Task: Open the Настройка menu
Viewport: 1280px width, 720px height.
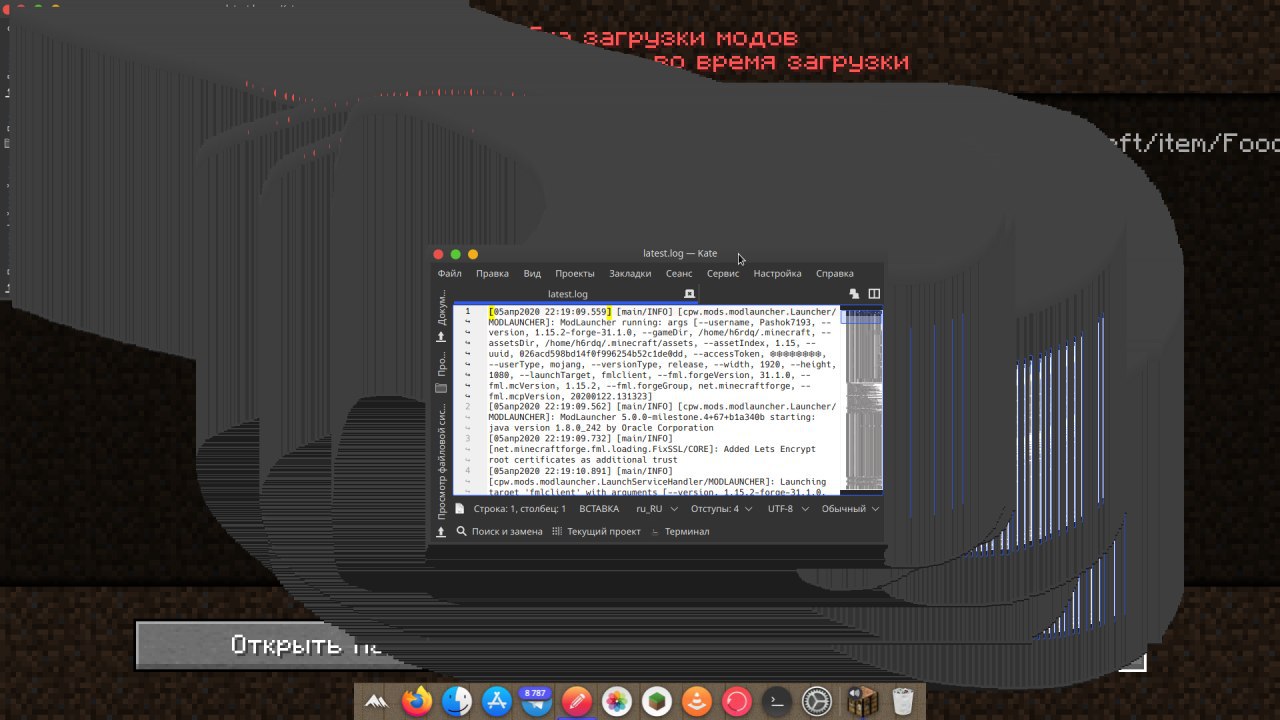Action: (x=777, y=273)
